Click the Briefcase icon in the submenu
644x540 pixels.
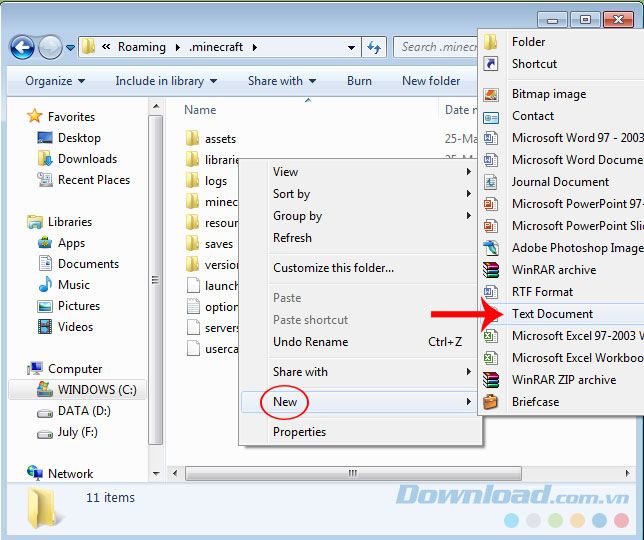tap(491, 402)
